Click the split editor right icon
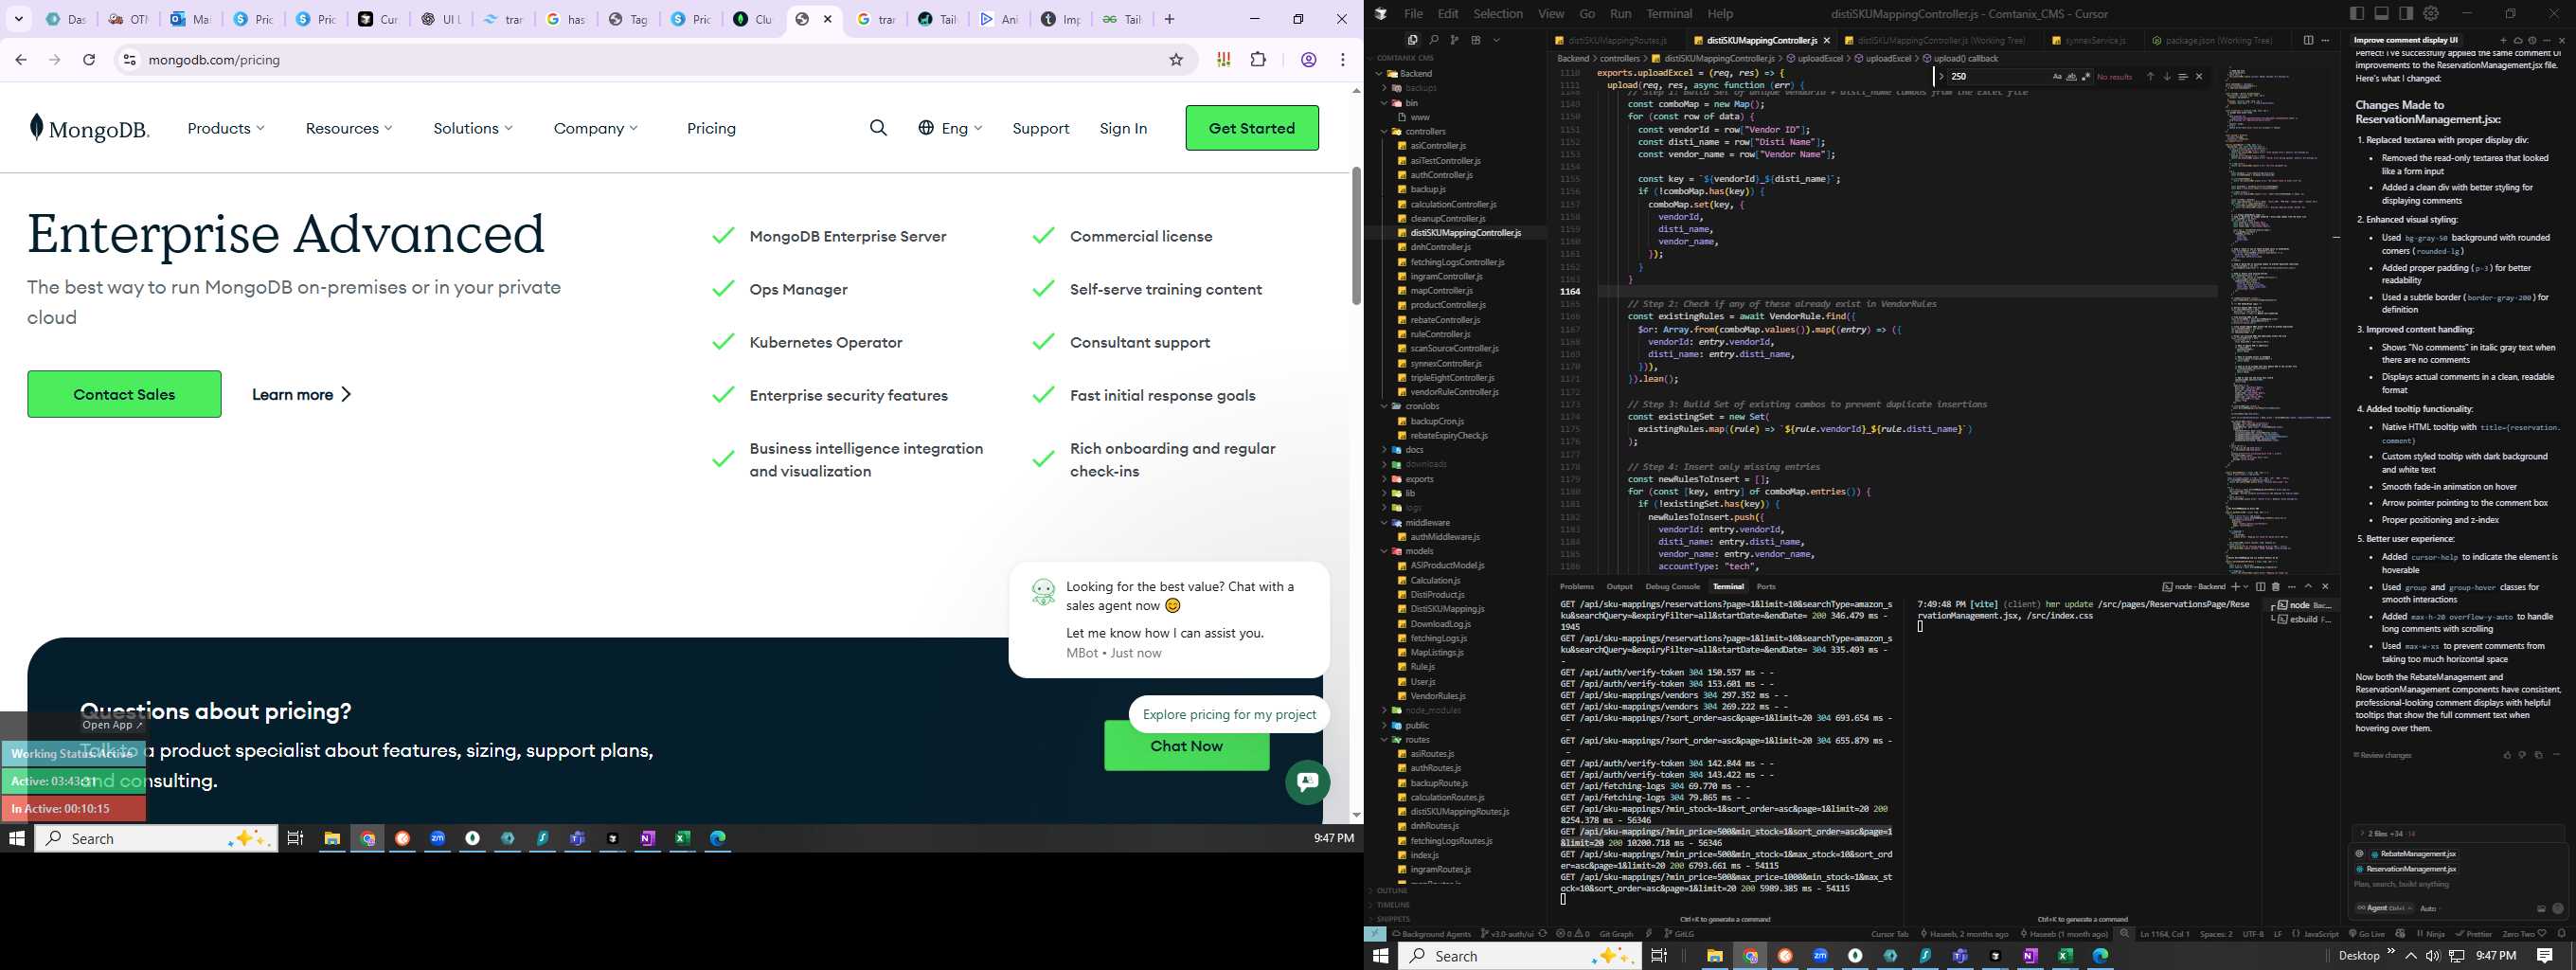Viewport: 2576px width, 970px height. [2308, 41]
